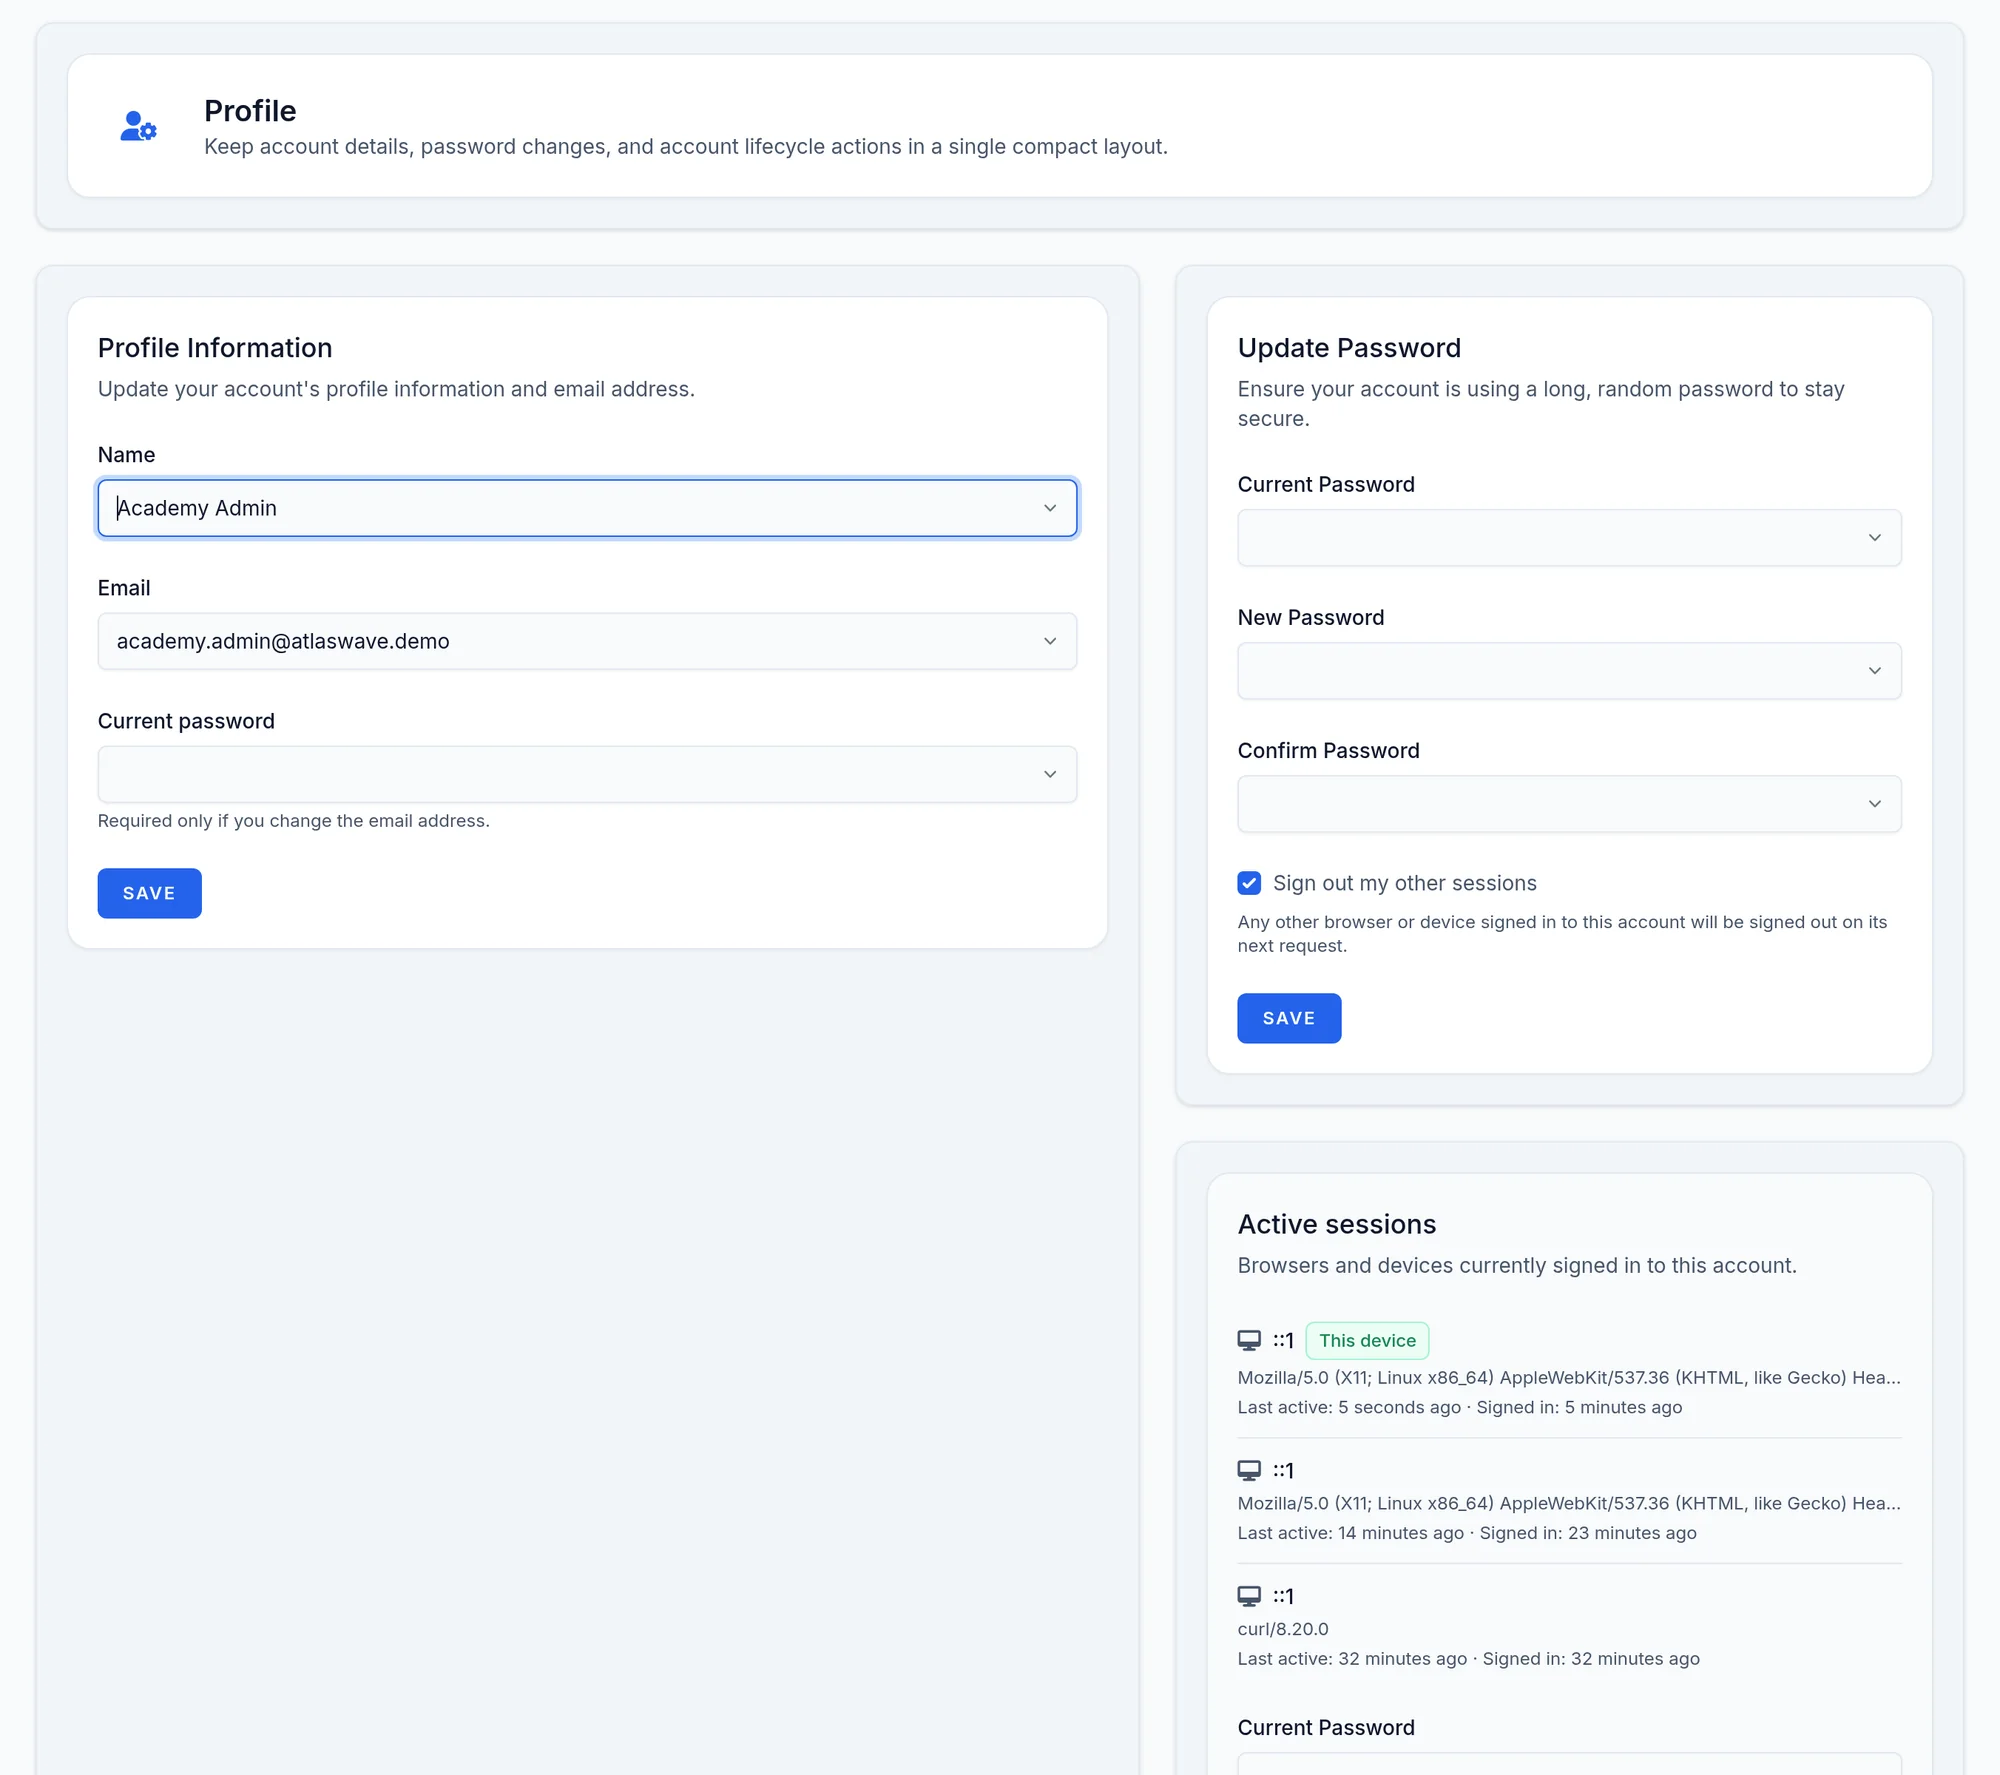Click the Email field label
This screenshot has height=1775, width=2000.
tap(124, 588)
